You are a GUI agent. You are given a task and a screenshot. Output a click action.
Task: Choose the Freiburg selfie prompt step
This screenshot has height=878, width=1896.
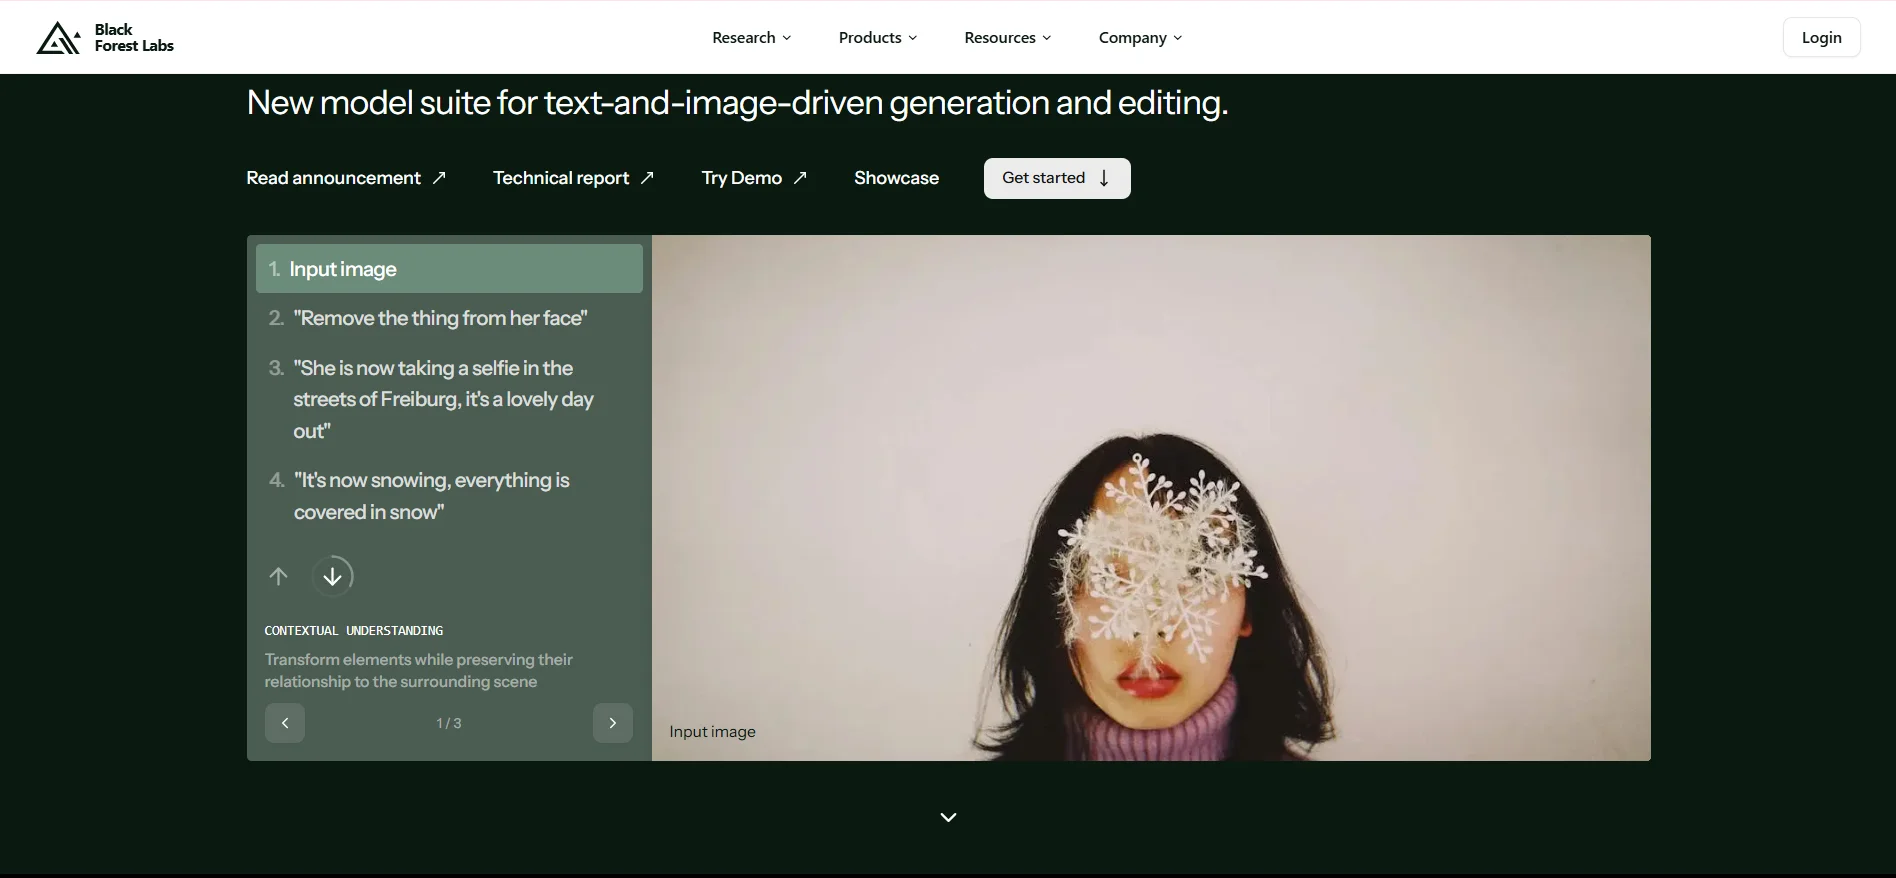coord(442,399)
